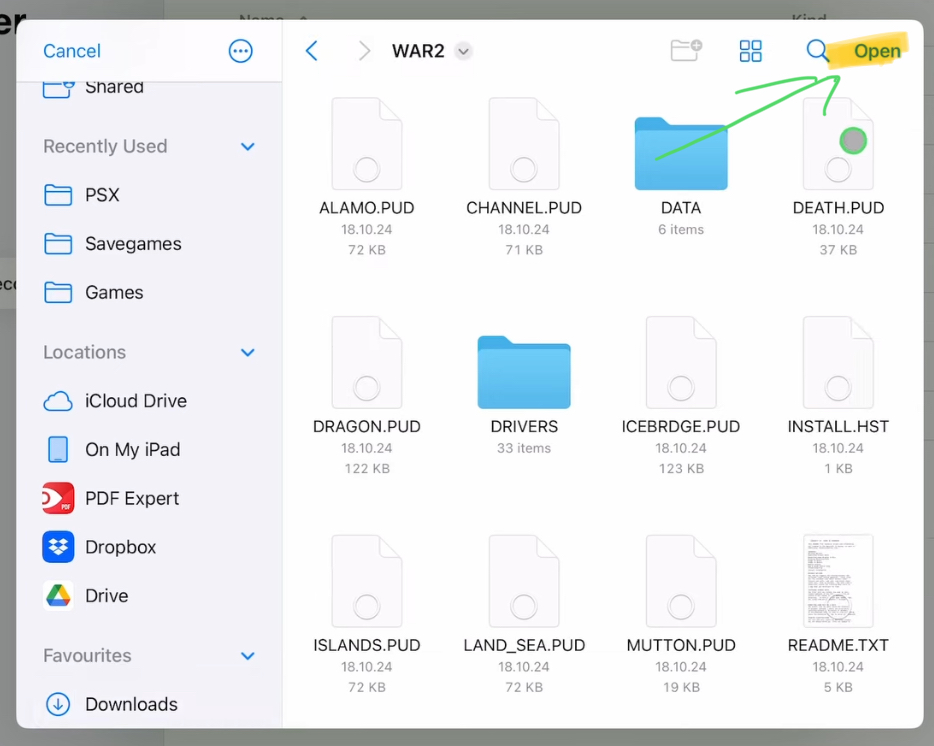Expand the WAR2 folder title dropdown
The height and width of the screenshot is (746, 934).
[x=463, y=51]
